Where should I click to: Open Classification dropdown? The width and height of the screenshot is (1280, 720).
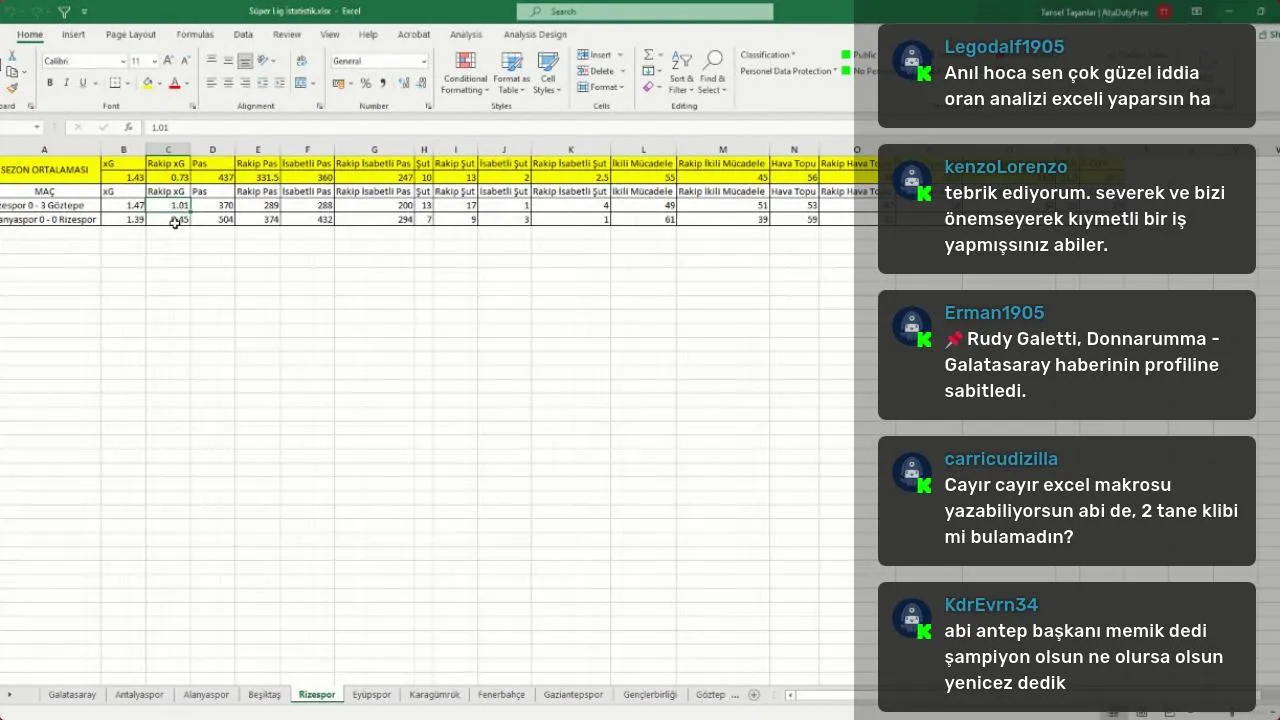point(768,55)
